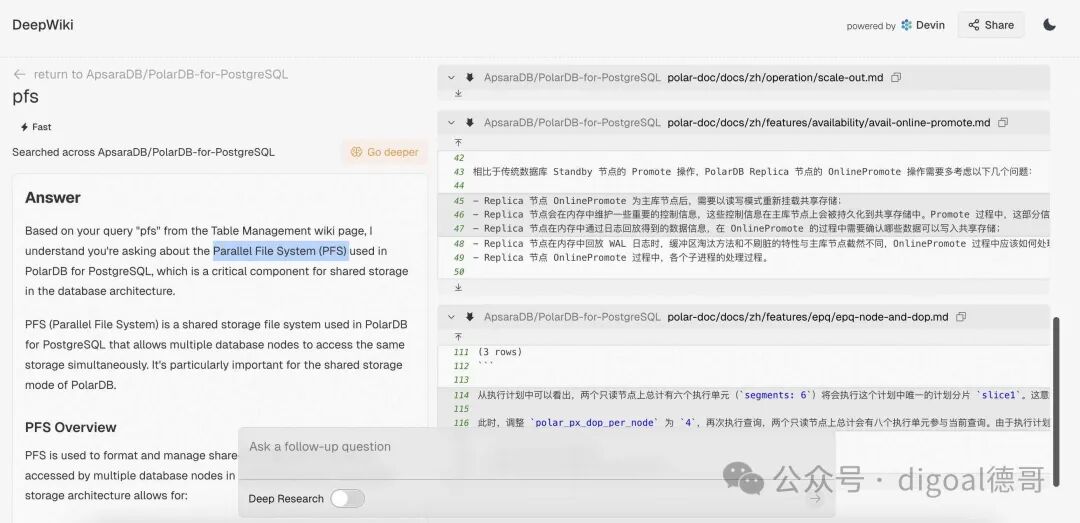Viewport: 1080px width, 523px height.
Task: Expand lines downward under scale-out.md
Action: (x=458, y=94)
